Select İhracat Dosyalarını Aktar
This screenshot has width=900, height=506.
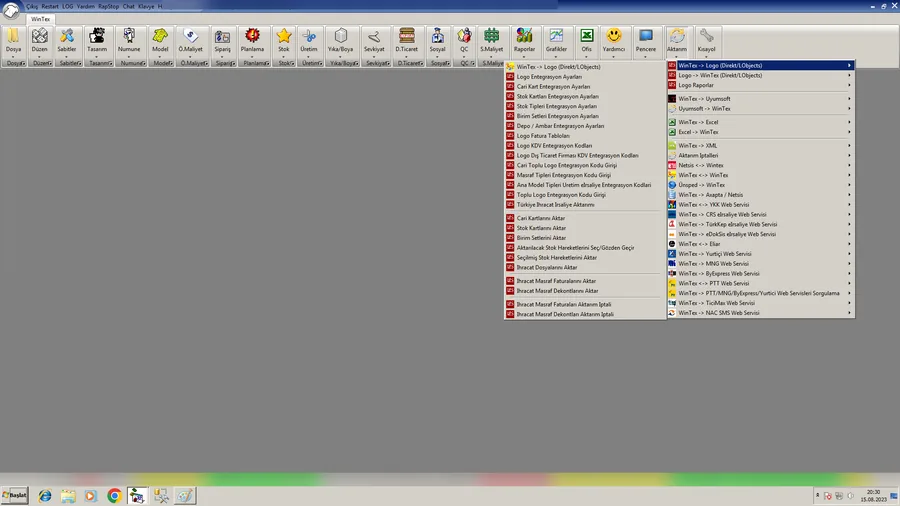[585, 267]
